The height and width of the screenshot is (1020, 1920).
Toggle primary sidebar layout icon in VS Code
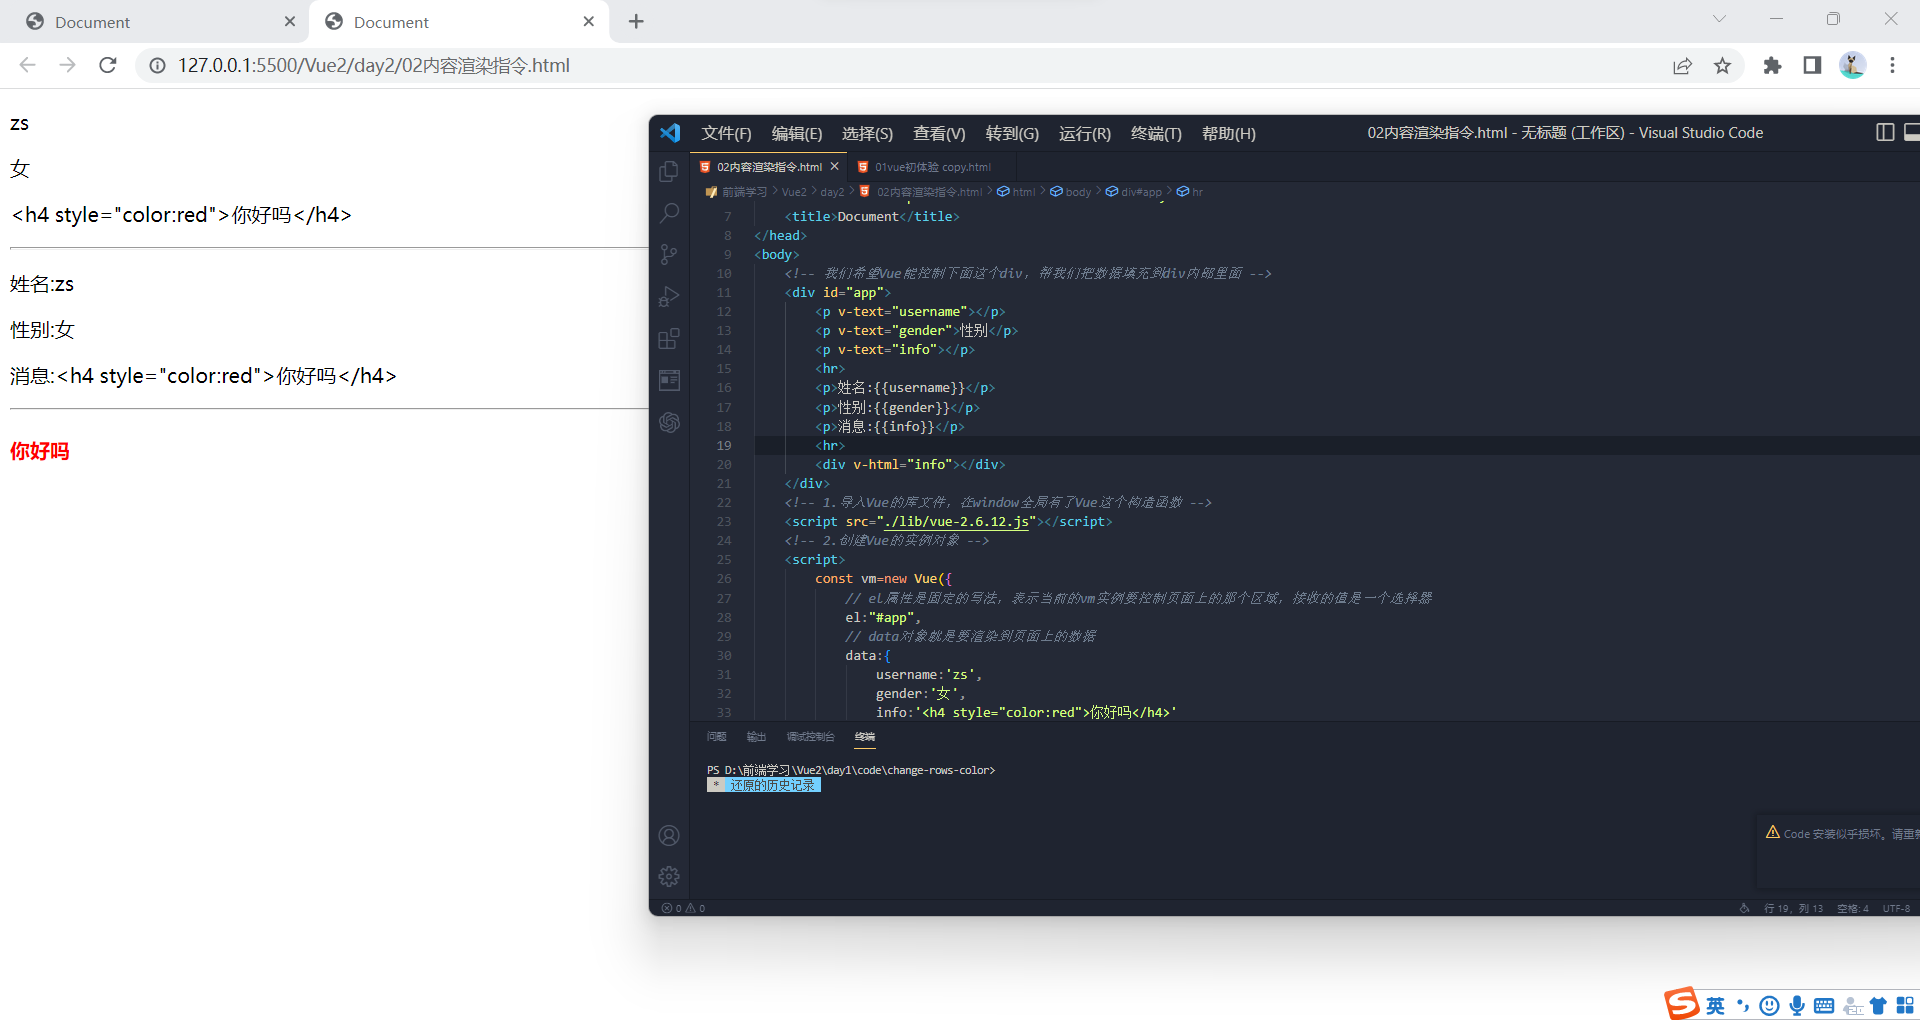(1885, 132)
